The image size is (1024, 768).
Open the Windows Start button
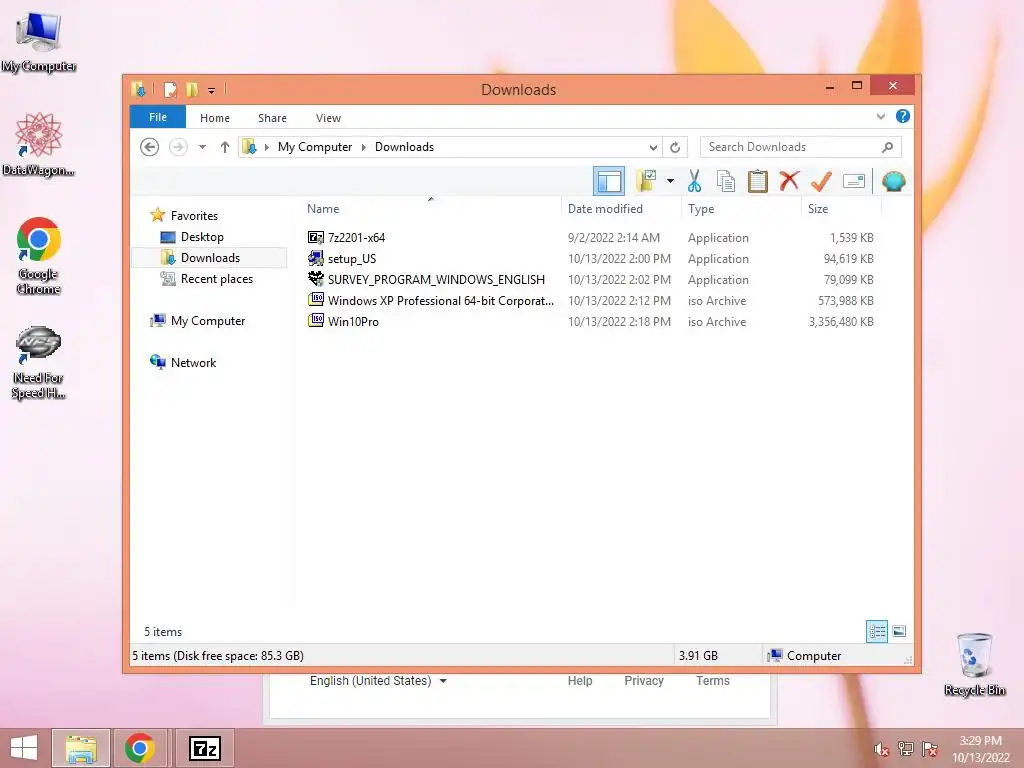point(24,748)
